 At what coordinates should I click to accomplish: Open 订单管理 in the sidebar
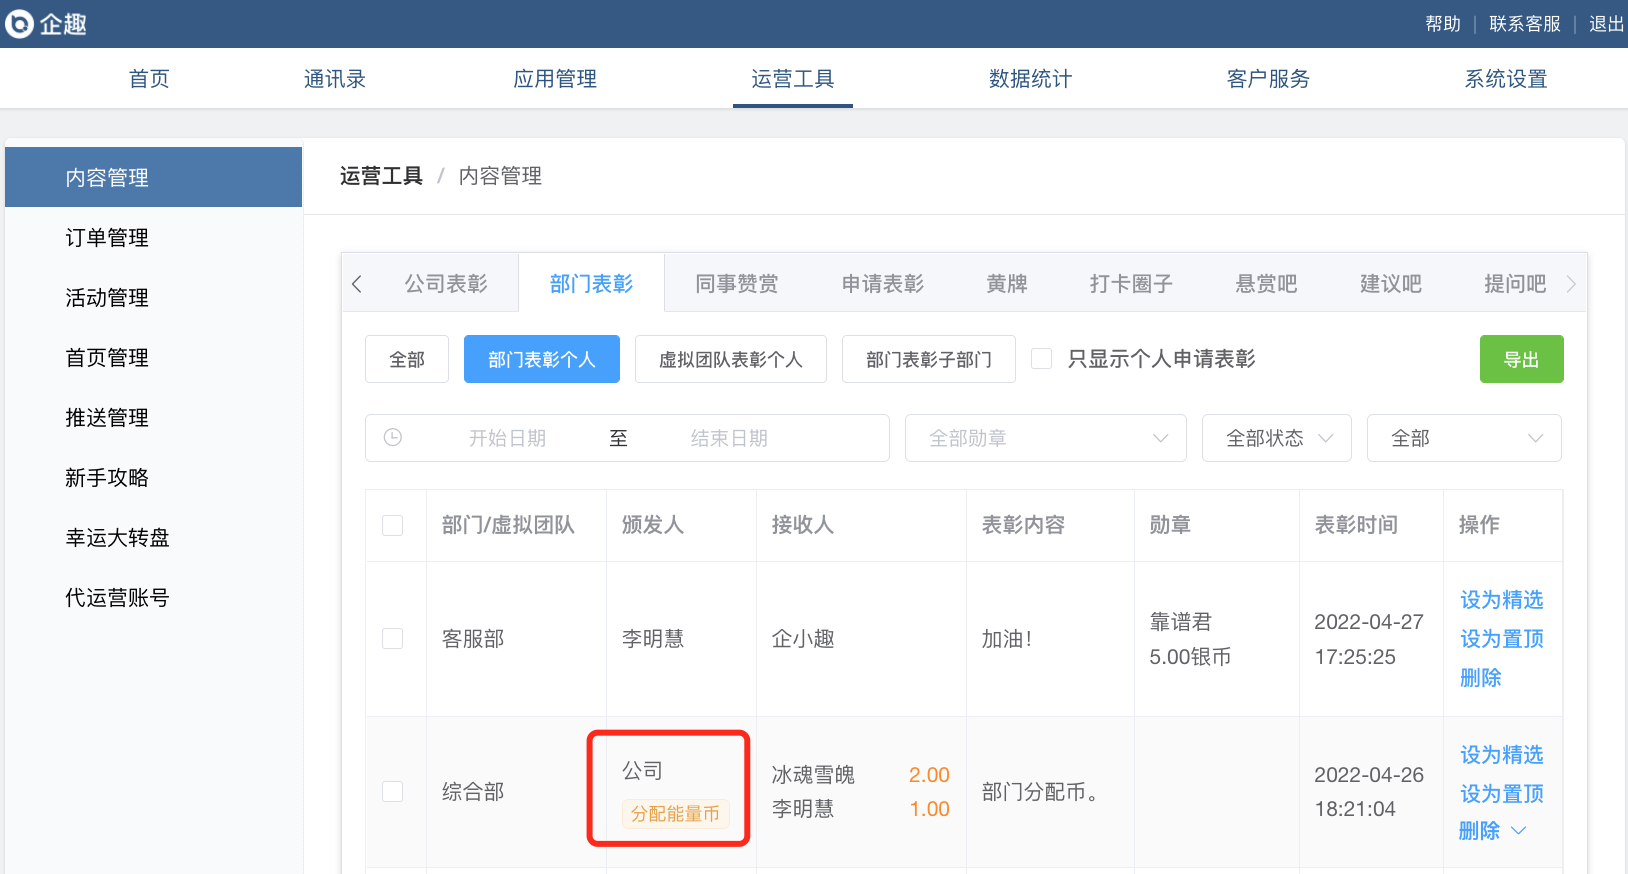tap(153, 237)
